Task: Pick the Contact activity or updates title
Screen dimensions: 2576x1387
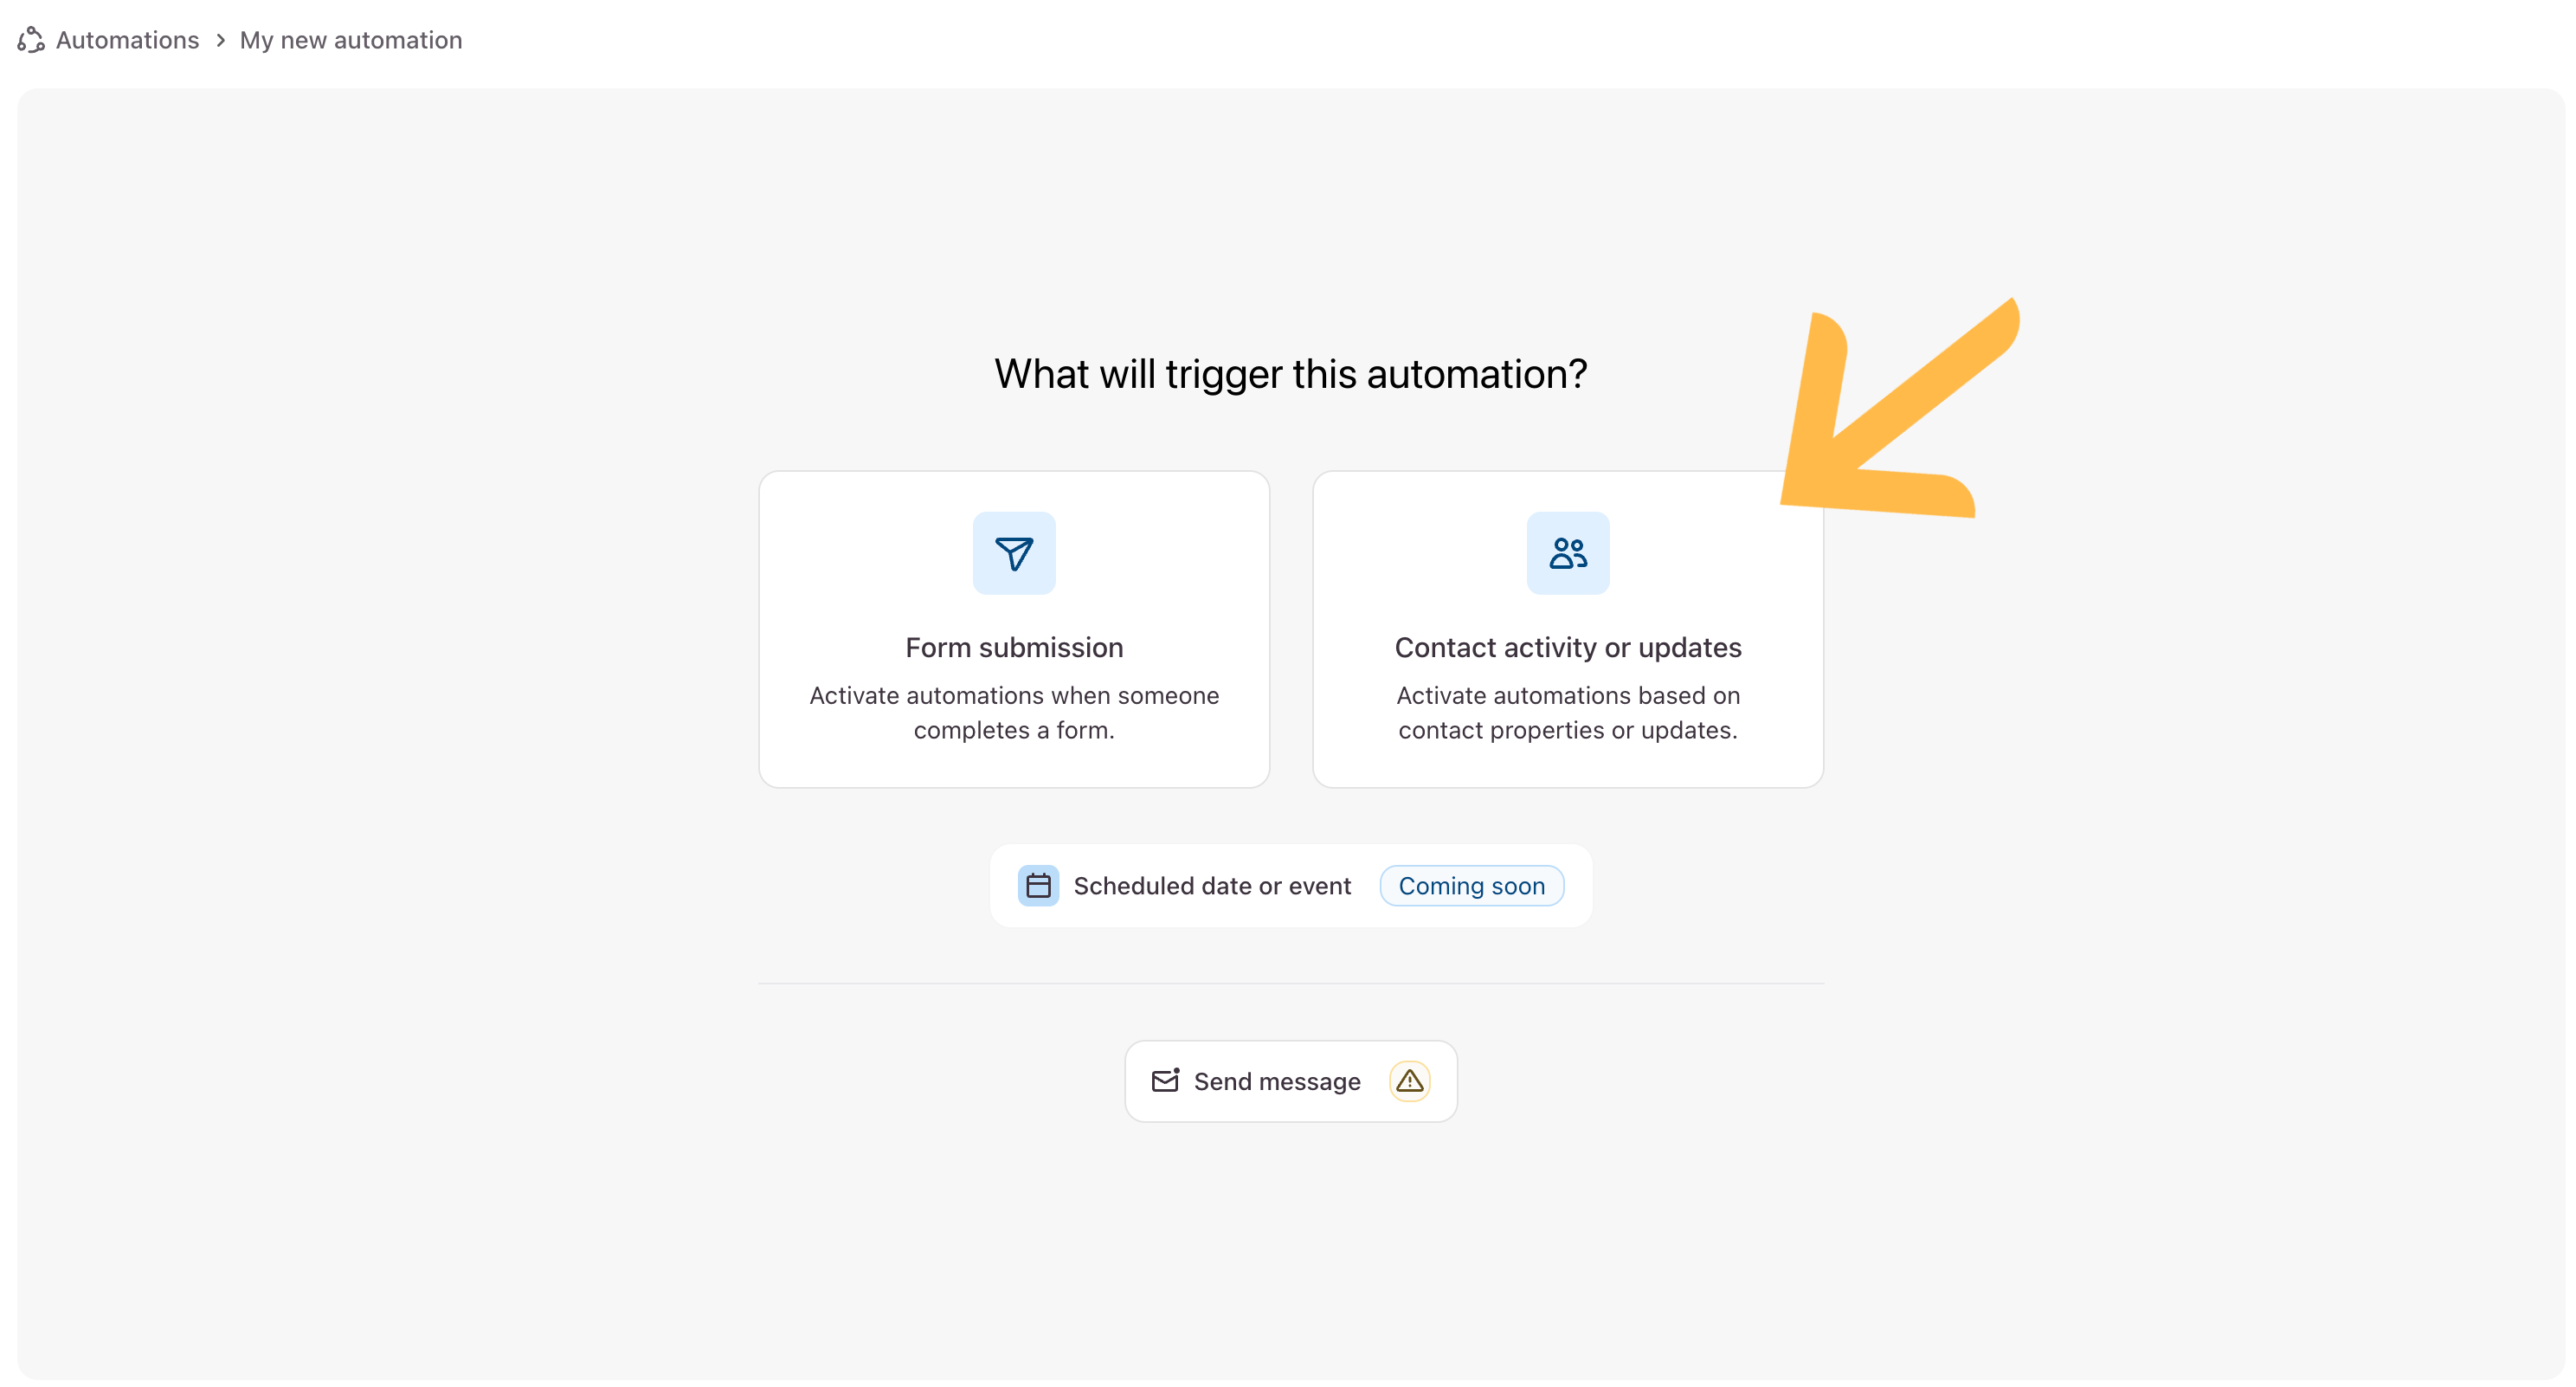Action: coord(1567,647)
